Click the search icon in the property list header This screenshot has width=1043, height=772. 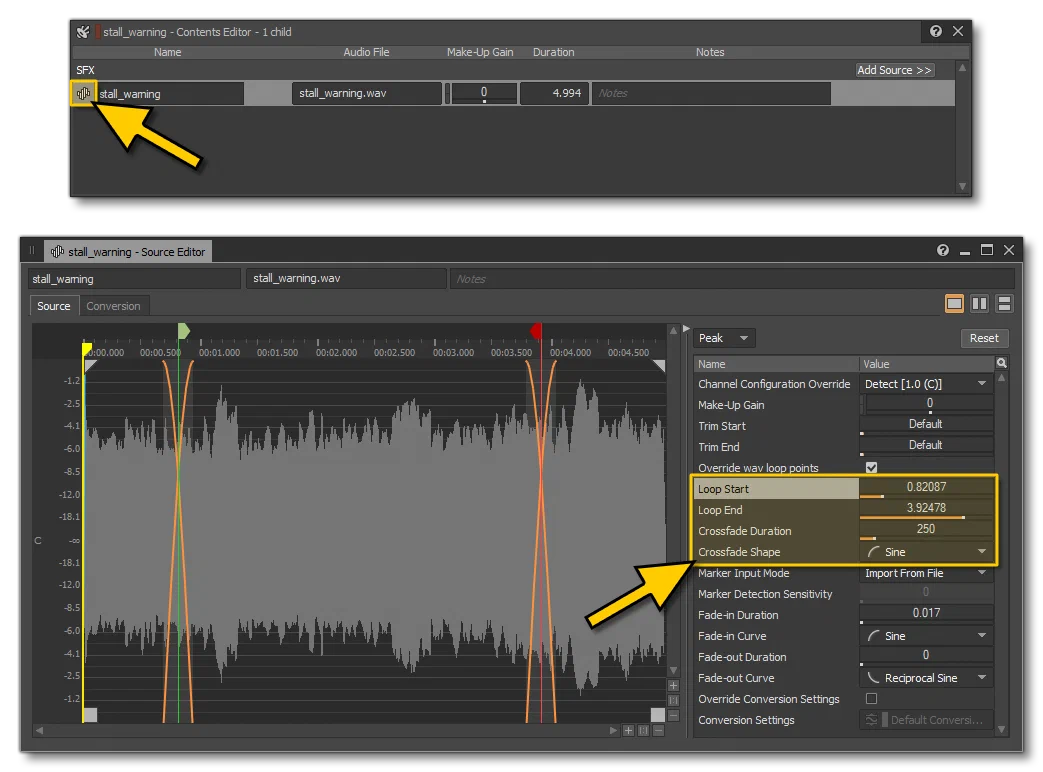click(x=1002, y=363)
